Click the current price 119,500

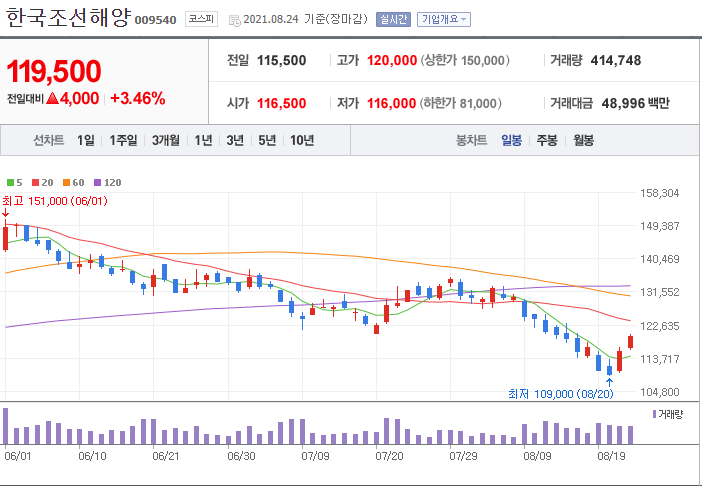(x=54, y=71)
